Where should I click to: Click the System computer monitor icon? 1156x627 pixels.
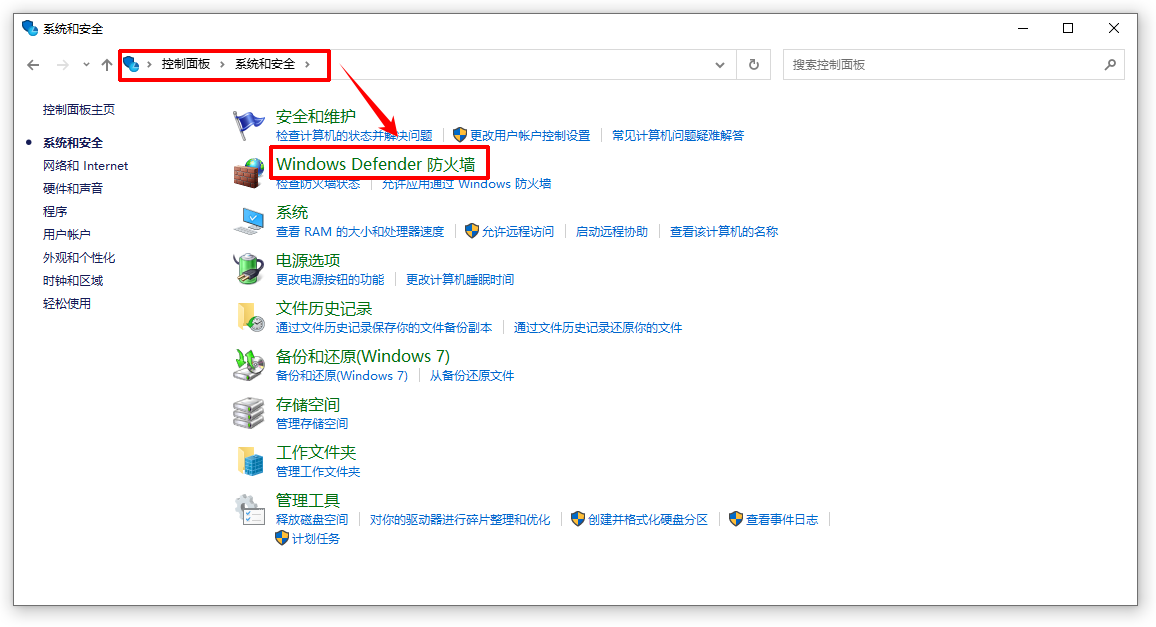coord(248,221)
